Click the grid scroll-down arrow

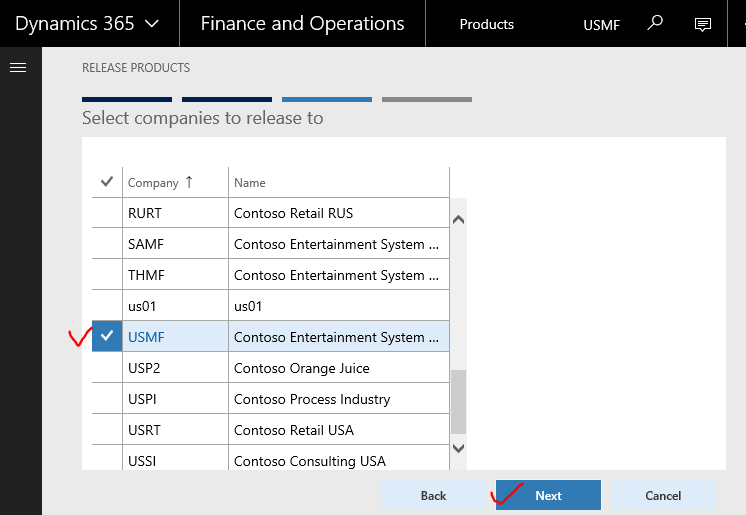[458, 448]
